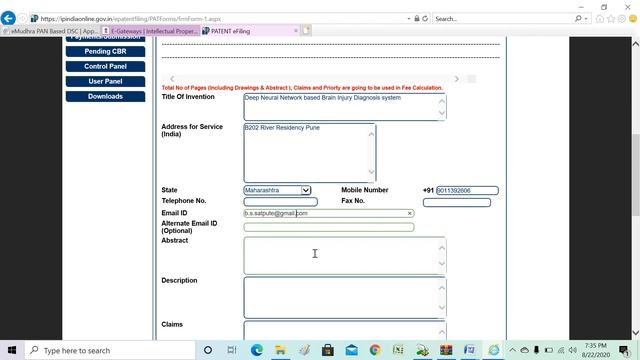Click the network tray icon

tap(561, 350)
